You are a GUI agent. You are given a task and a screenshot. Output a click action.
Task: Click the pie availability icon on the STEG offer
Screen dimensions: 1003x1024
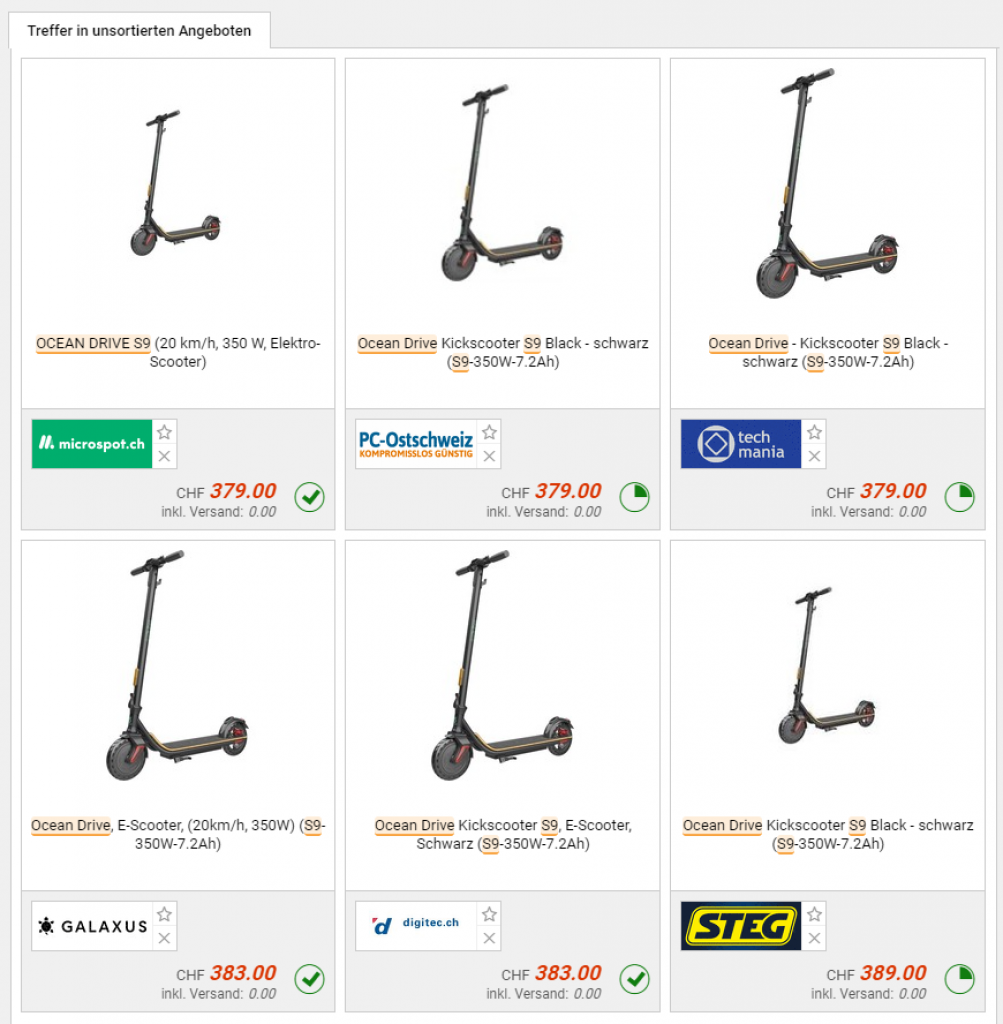coord(959,979)
